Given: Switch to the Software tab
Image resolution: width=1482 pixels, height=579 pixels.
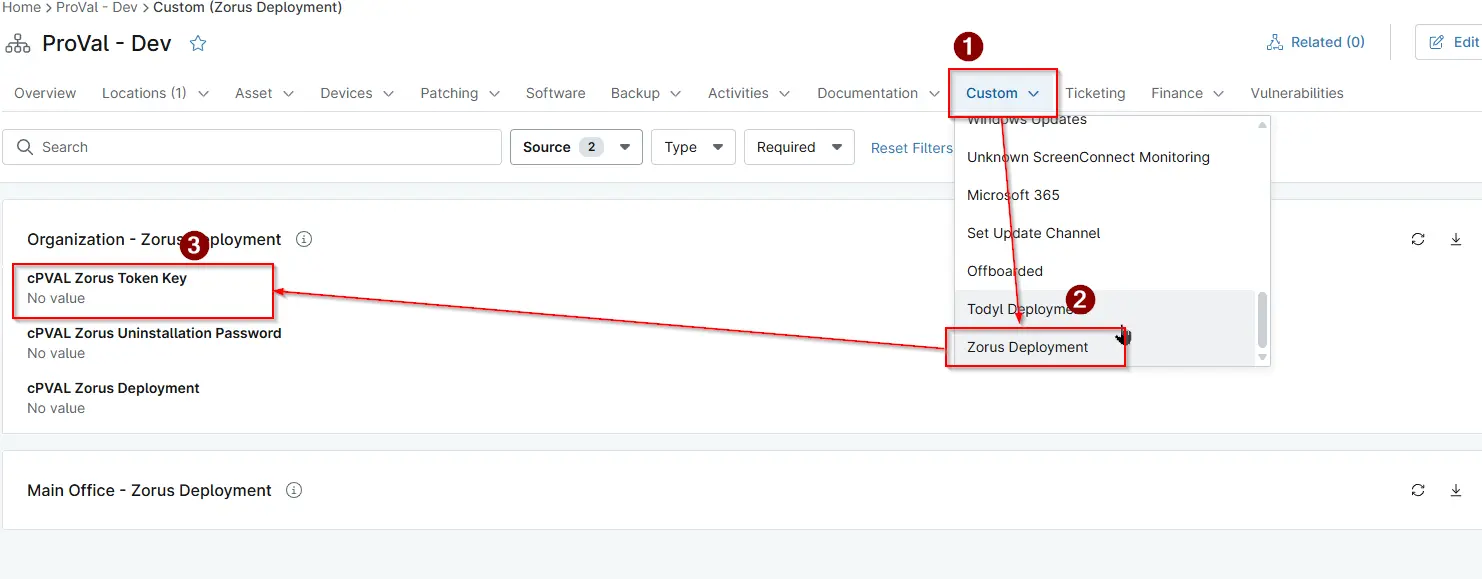Looking at the screenshot, I should (555, 93).
